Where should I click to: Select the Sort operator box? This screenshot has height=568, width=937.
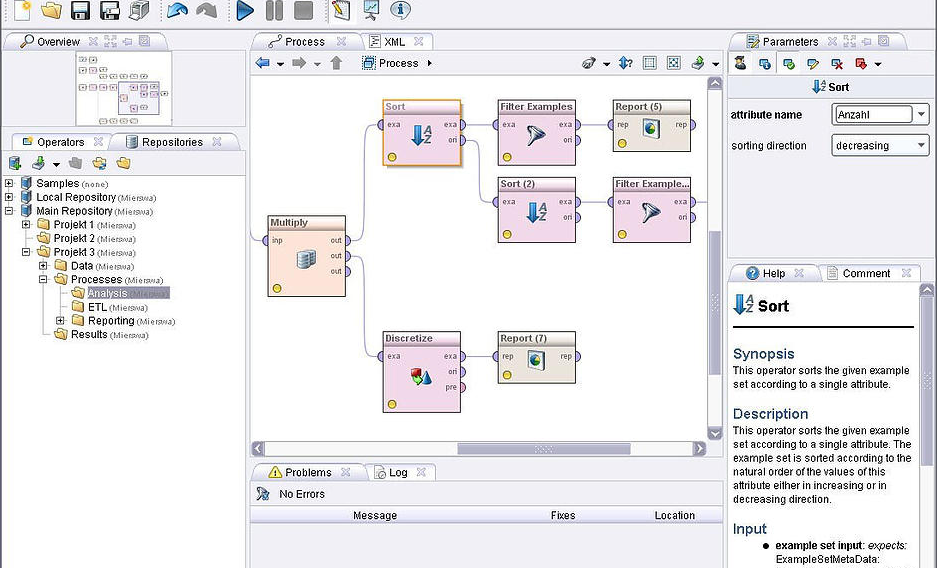coord(422,133)
